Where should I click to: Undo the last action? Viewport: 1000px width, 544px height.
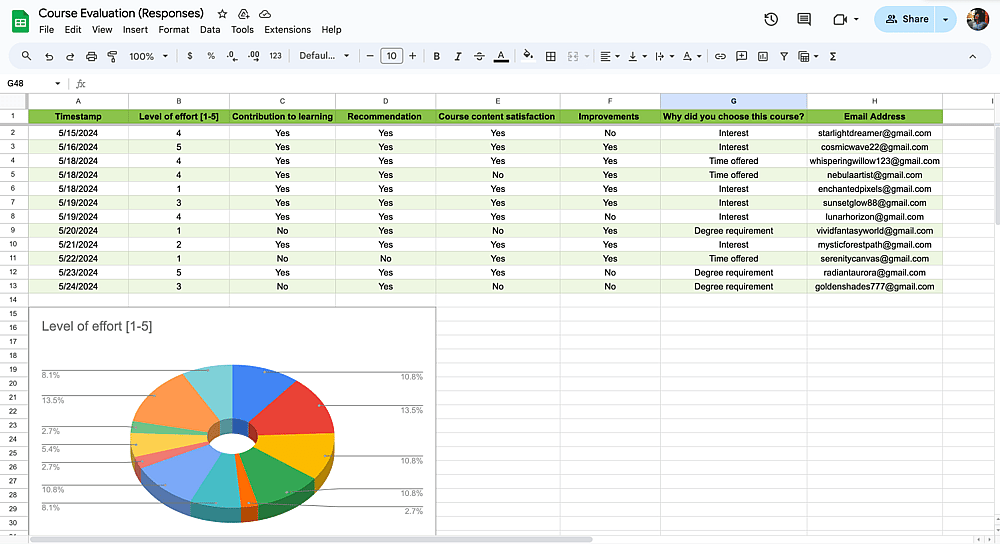[49, 56]
